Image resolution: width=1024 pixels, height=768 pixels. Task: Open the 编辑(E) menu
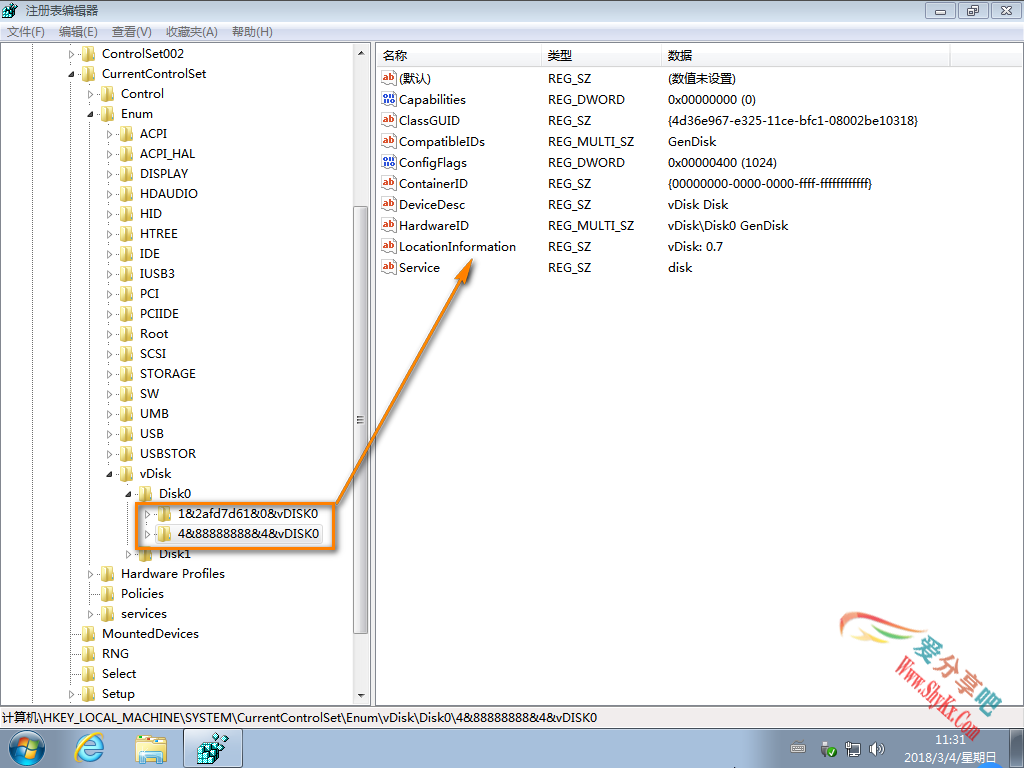click(78, 31)
